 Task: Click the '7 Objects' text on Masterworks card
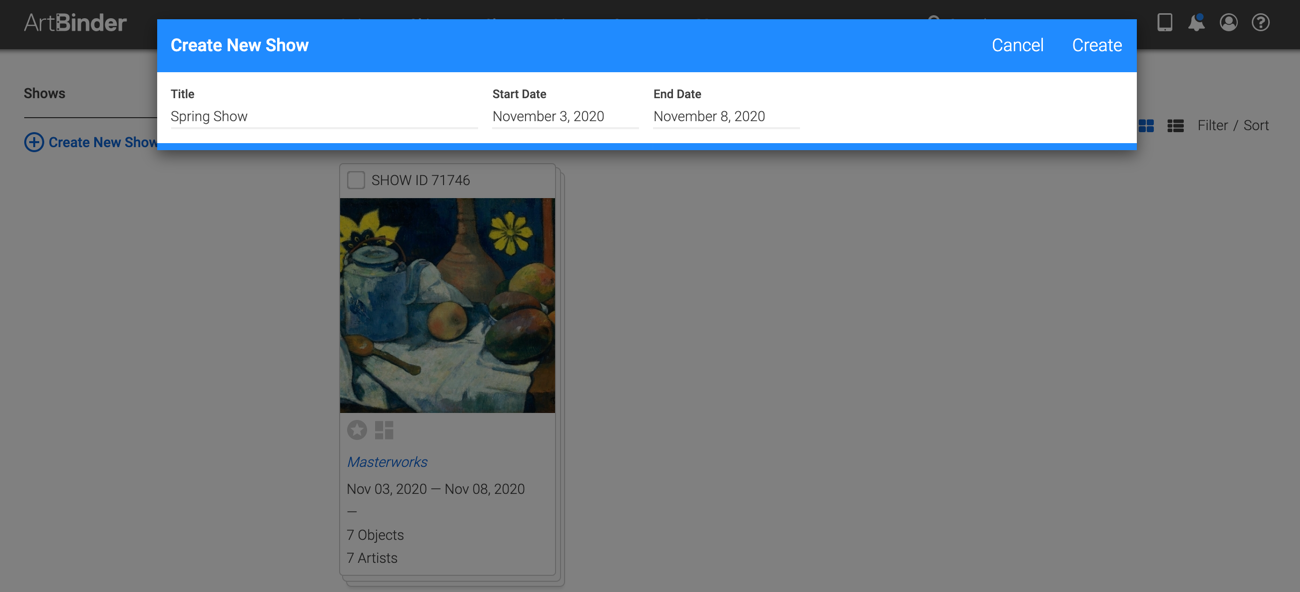(x=375, y=535)
